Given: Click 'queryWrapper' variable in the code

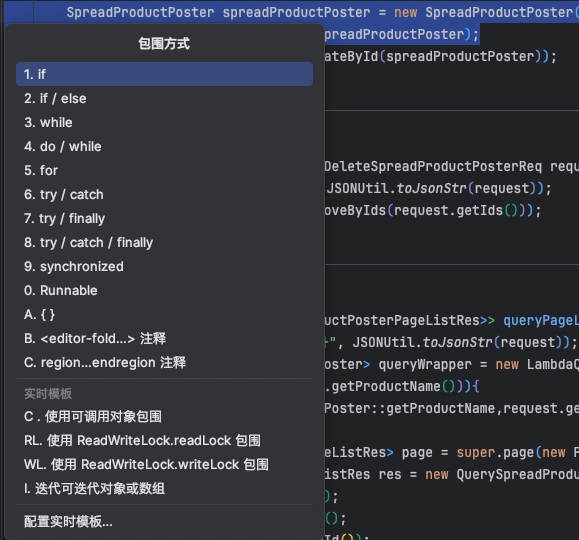Looking at the screenshot, I should point(425,365).
